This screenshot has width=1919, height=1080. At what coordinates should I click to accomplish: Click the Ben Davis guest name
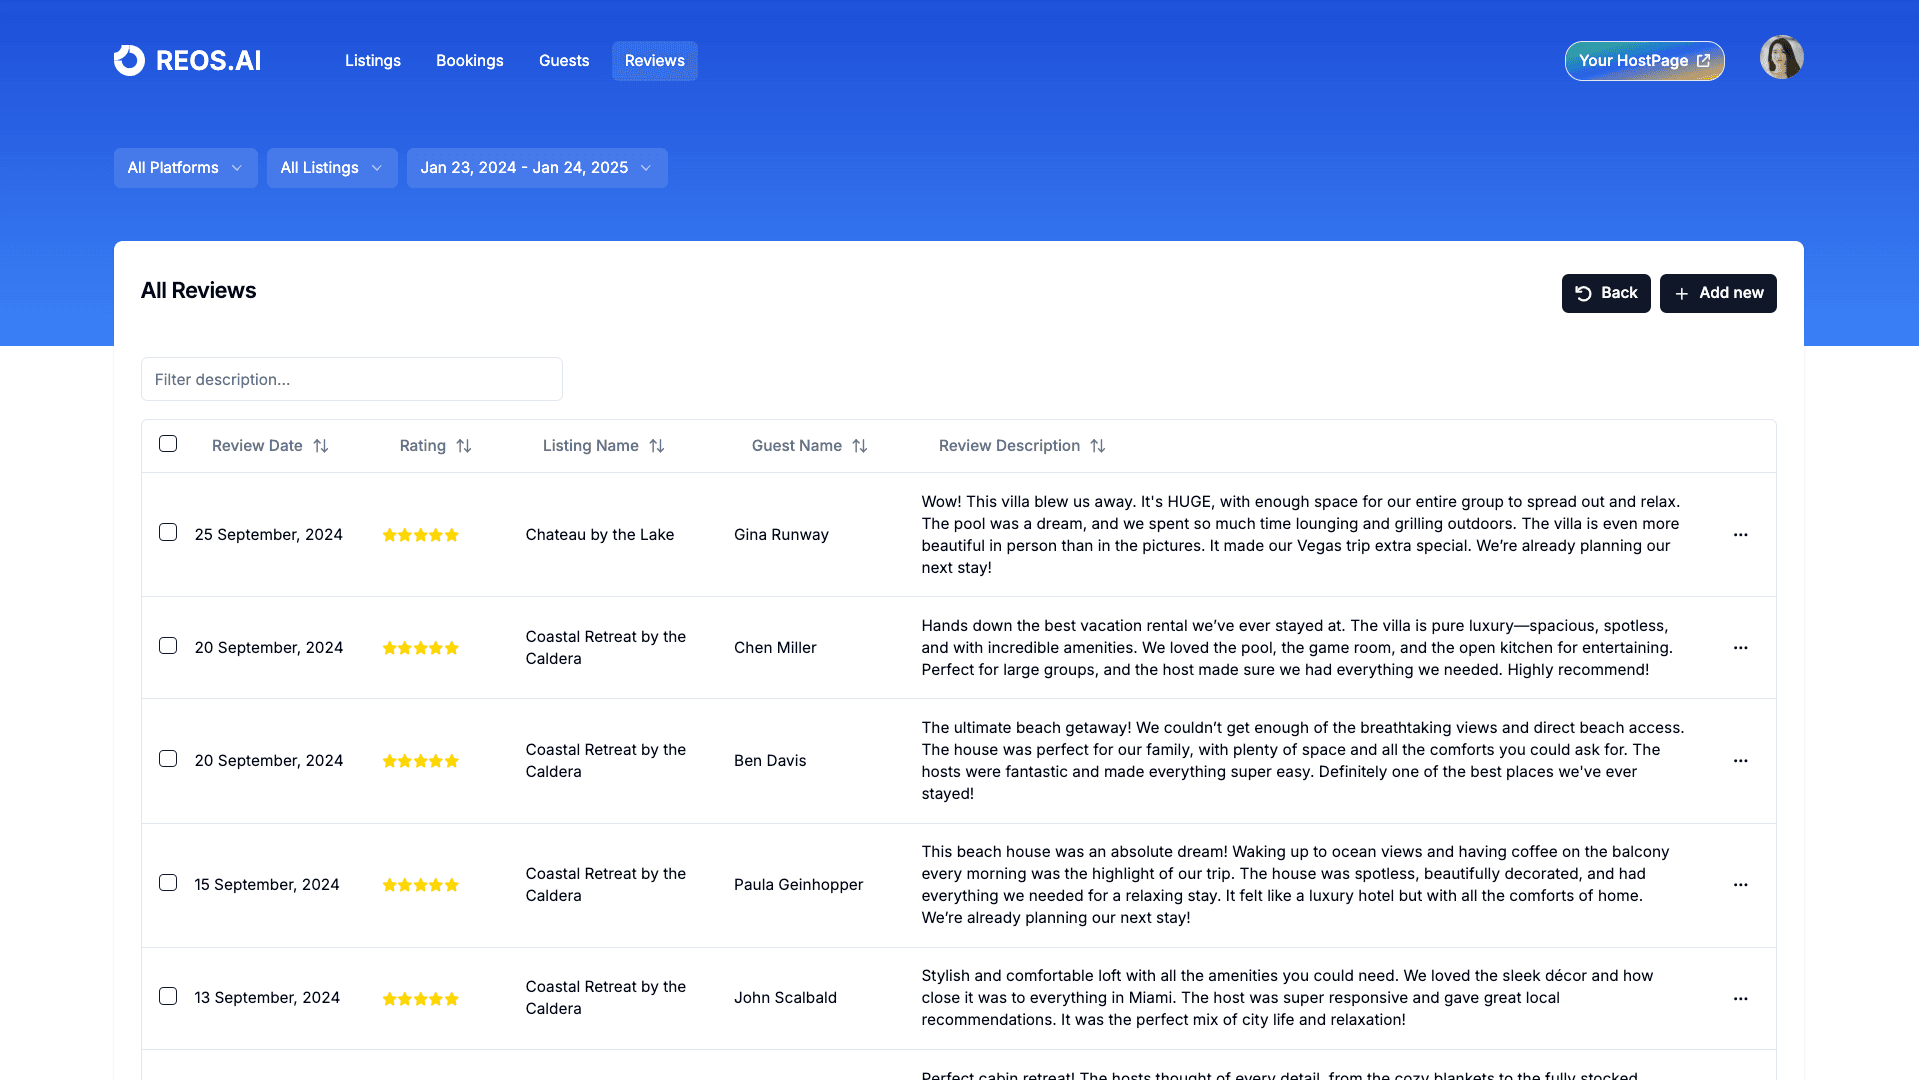pos(770,761)
